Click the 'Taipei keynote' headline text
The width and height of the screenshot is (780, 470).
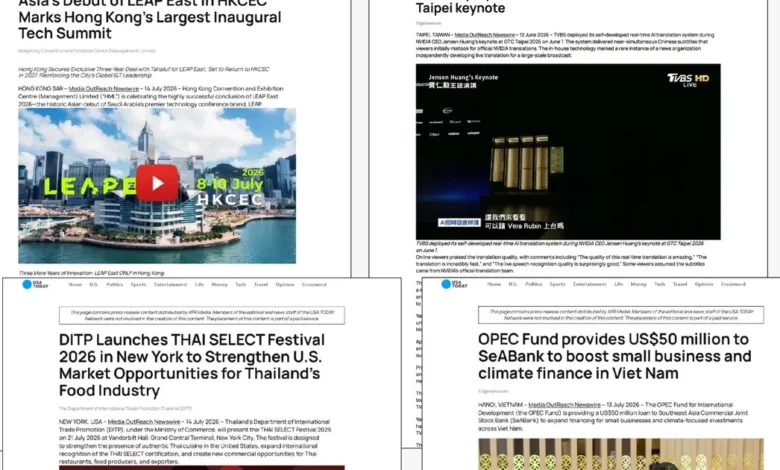pos(460,8)
